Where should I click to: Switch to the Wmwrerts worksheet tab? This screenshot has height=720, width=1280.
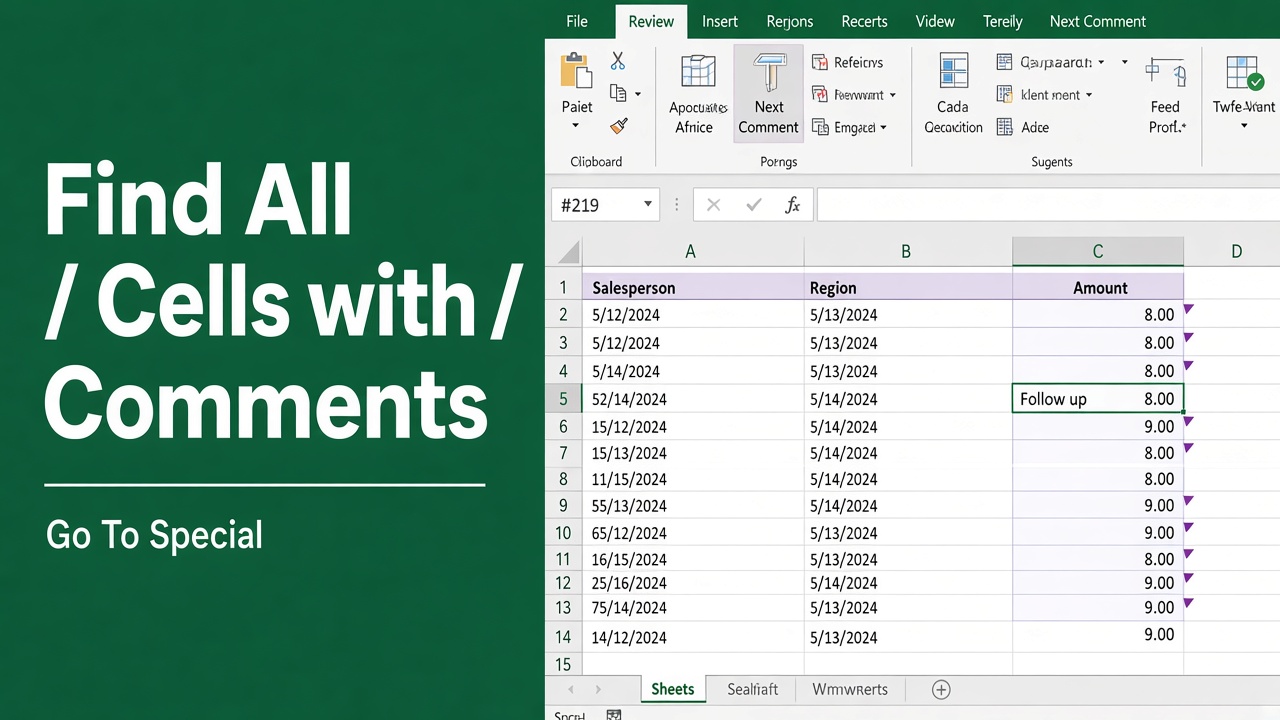click(849, 689)
